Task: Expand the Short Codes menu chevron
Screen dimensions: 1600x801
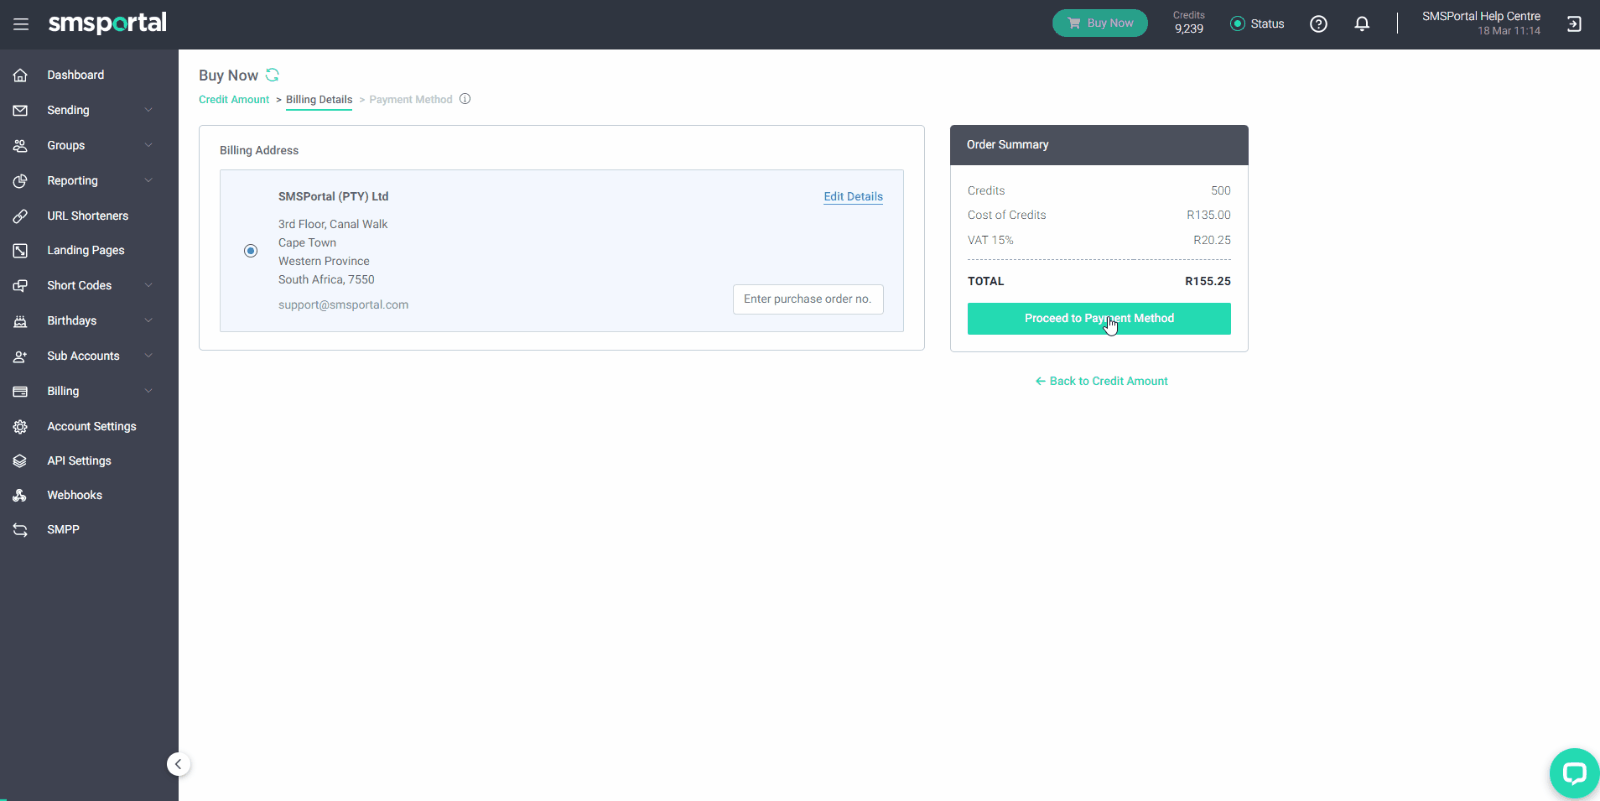Action: pos(148,286)
